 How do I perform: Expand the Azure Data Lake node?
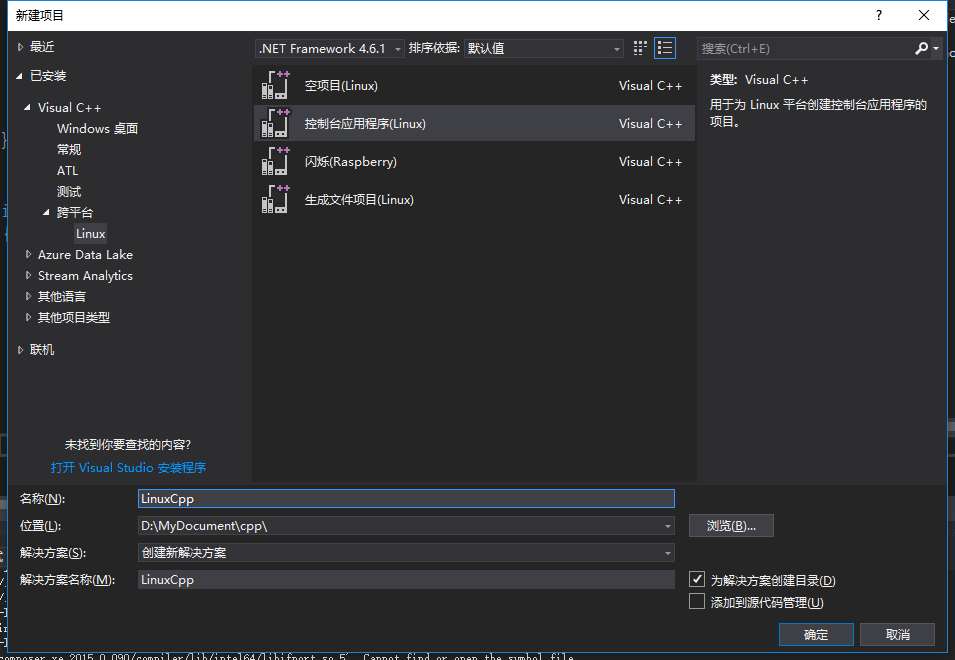(28, 255)
